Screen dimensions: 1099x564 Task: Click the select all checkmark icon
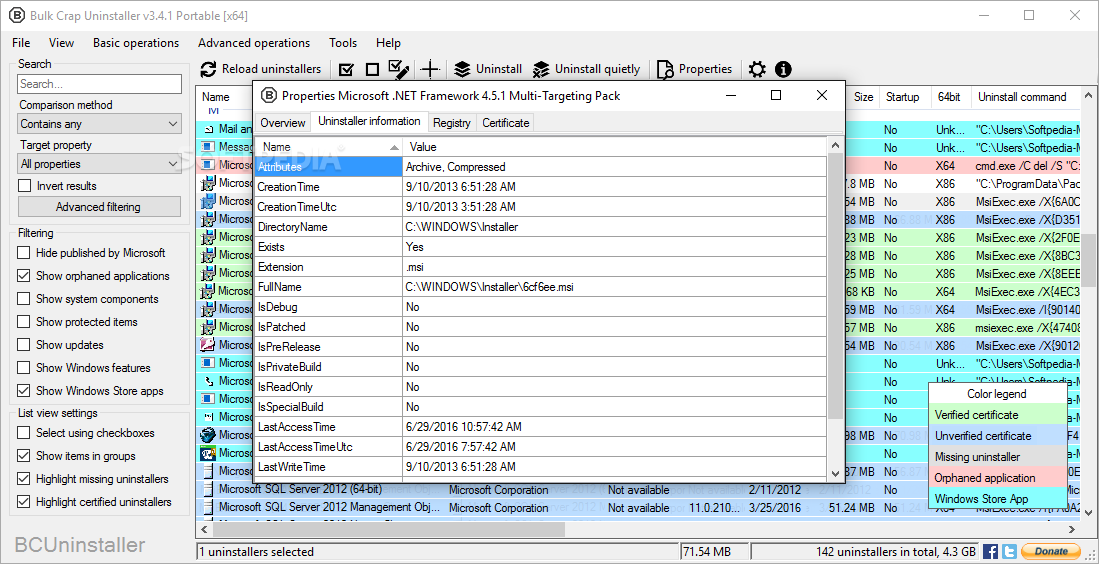coord(346,69)
